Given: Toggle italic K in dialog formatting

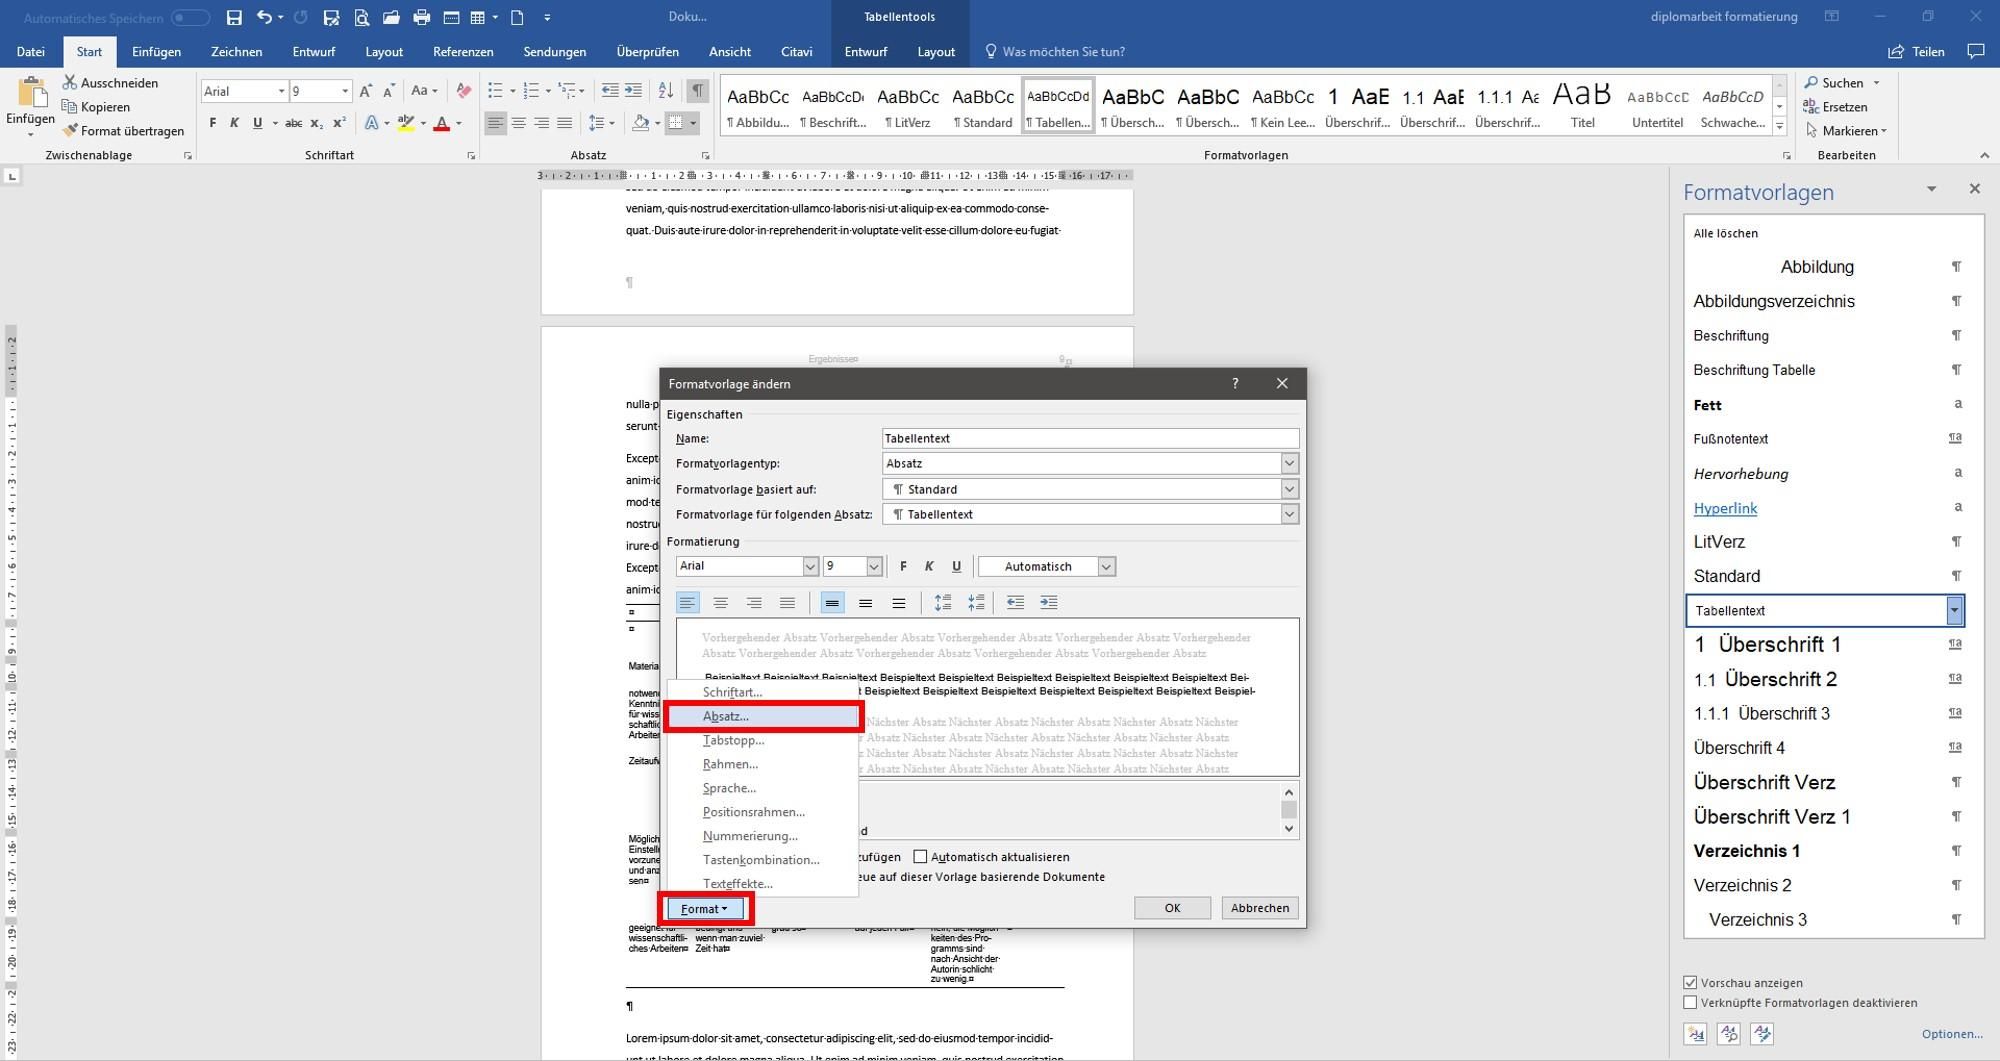Looking at the screenshot, I should (929, 566).
